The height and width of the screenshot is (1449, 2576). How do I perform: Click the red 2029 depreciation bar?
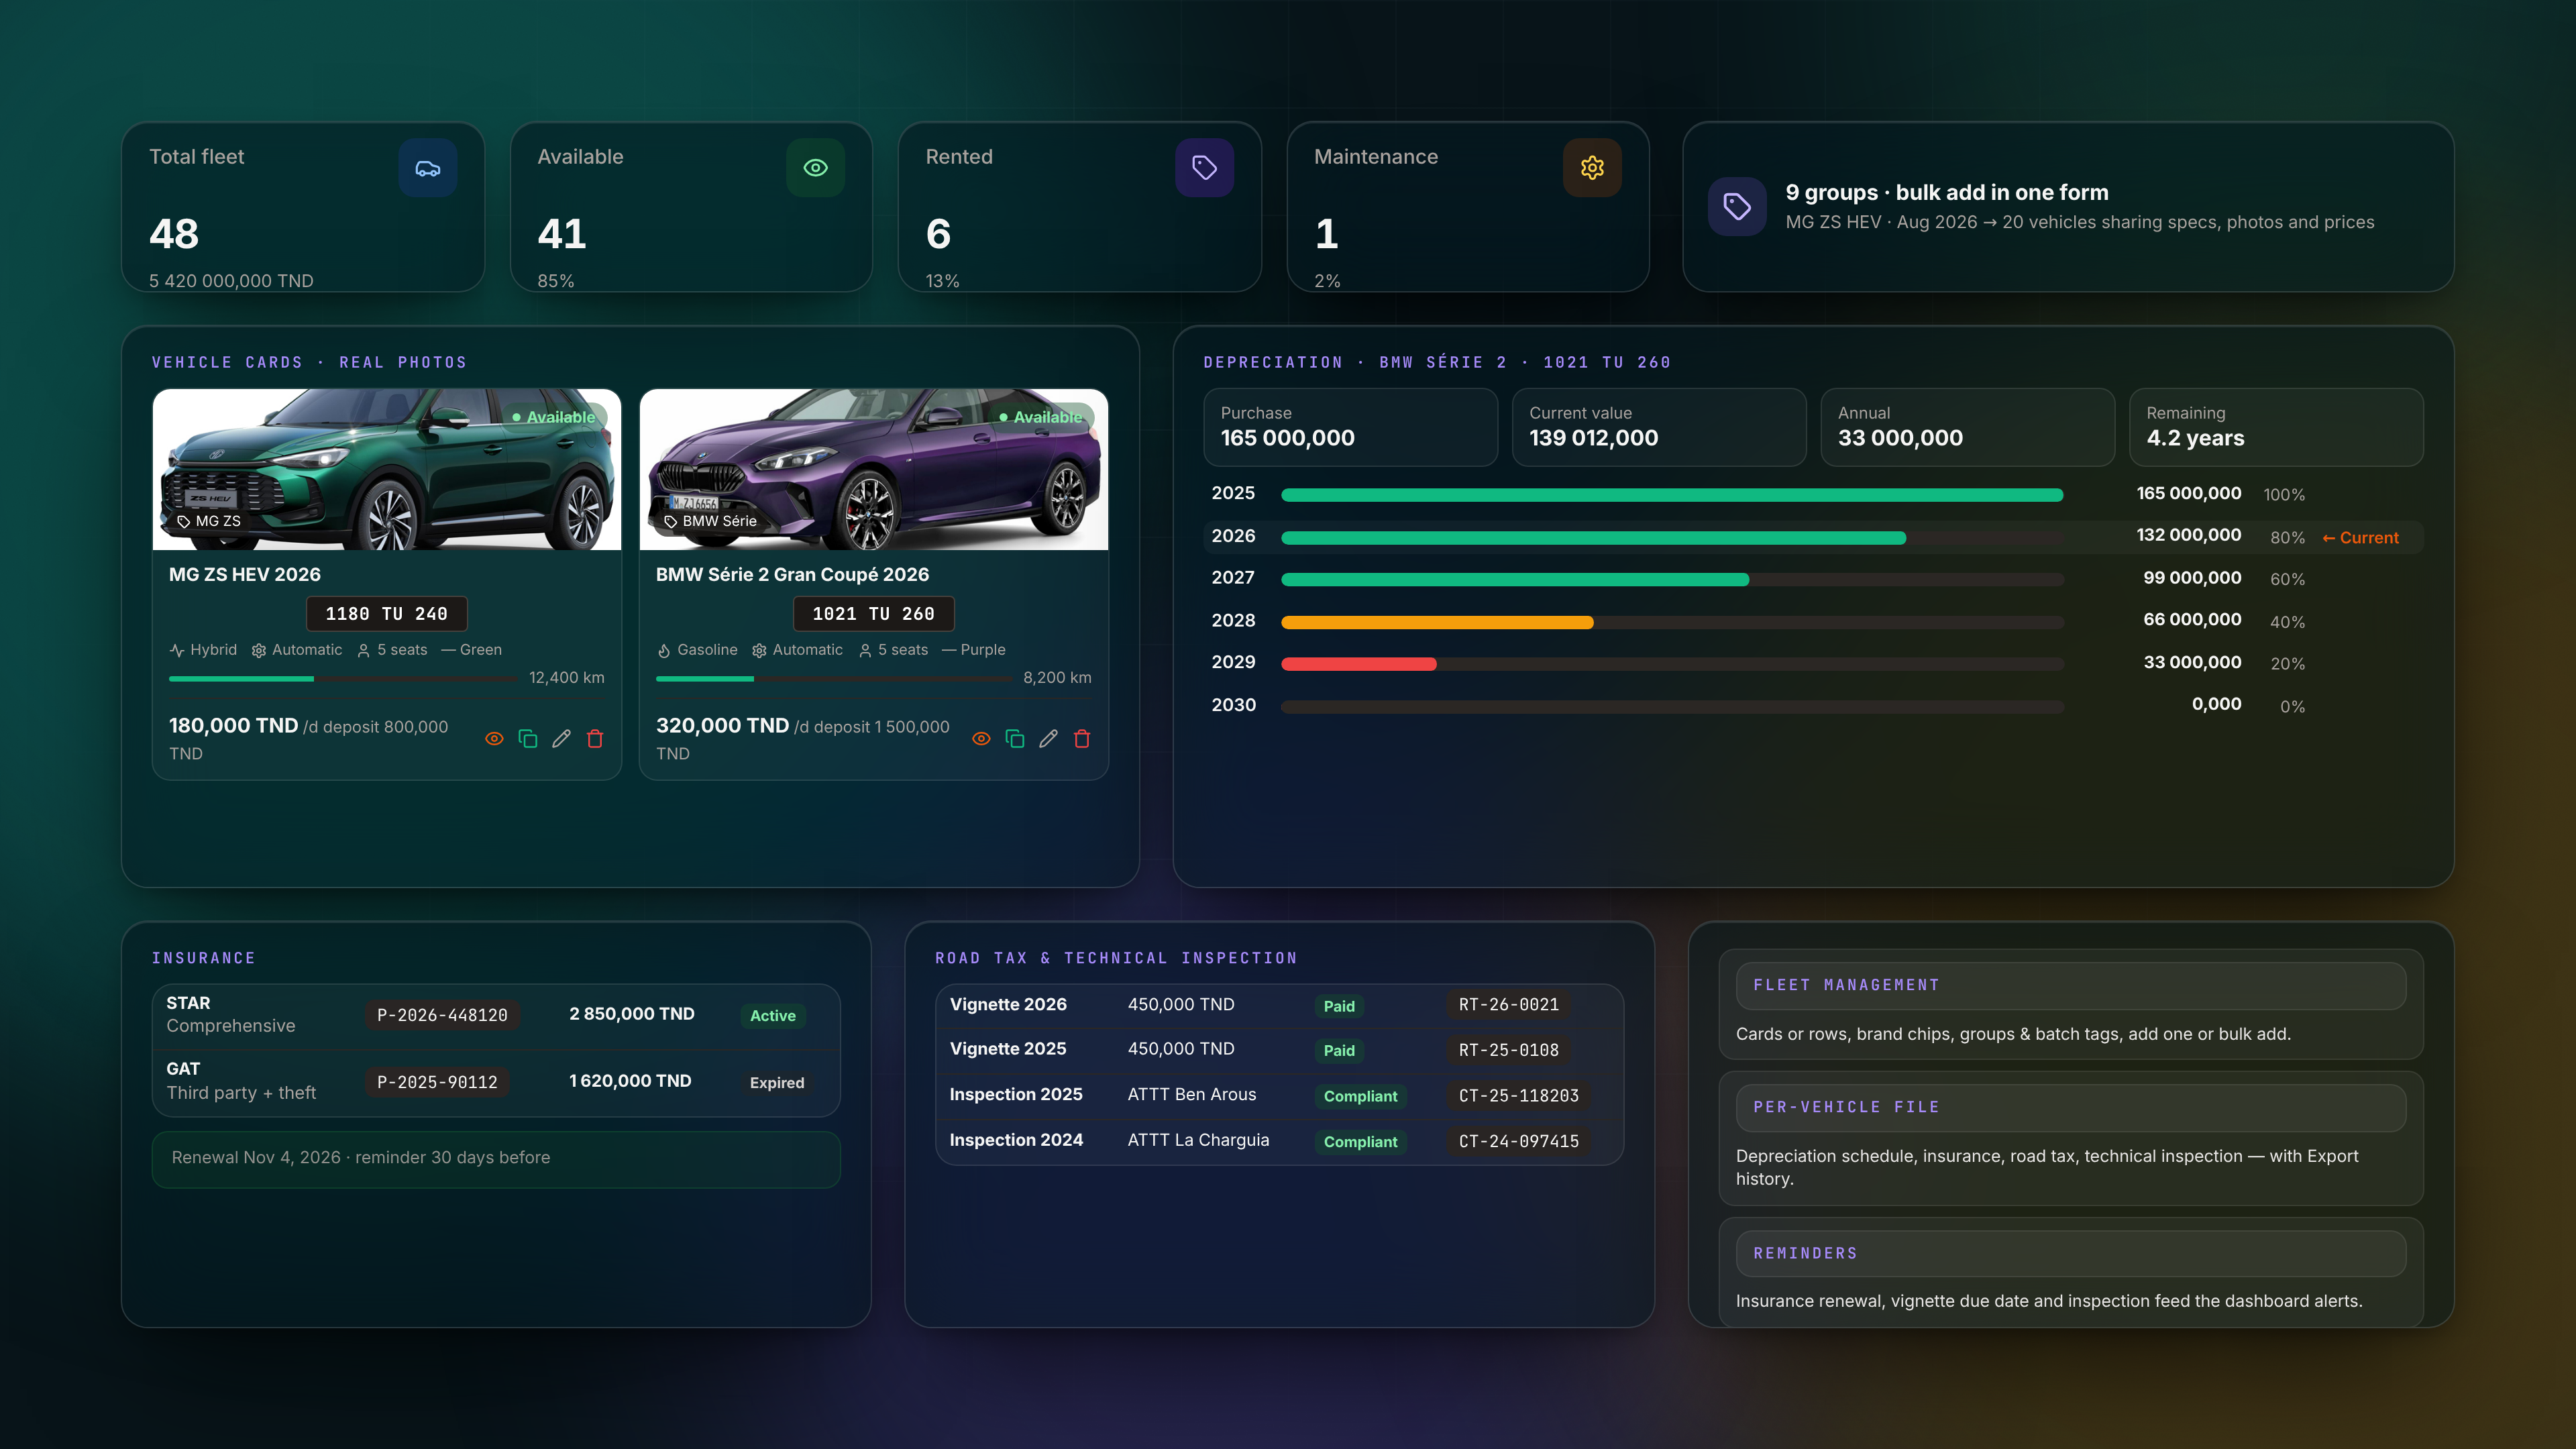pos(1359,664)
